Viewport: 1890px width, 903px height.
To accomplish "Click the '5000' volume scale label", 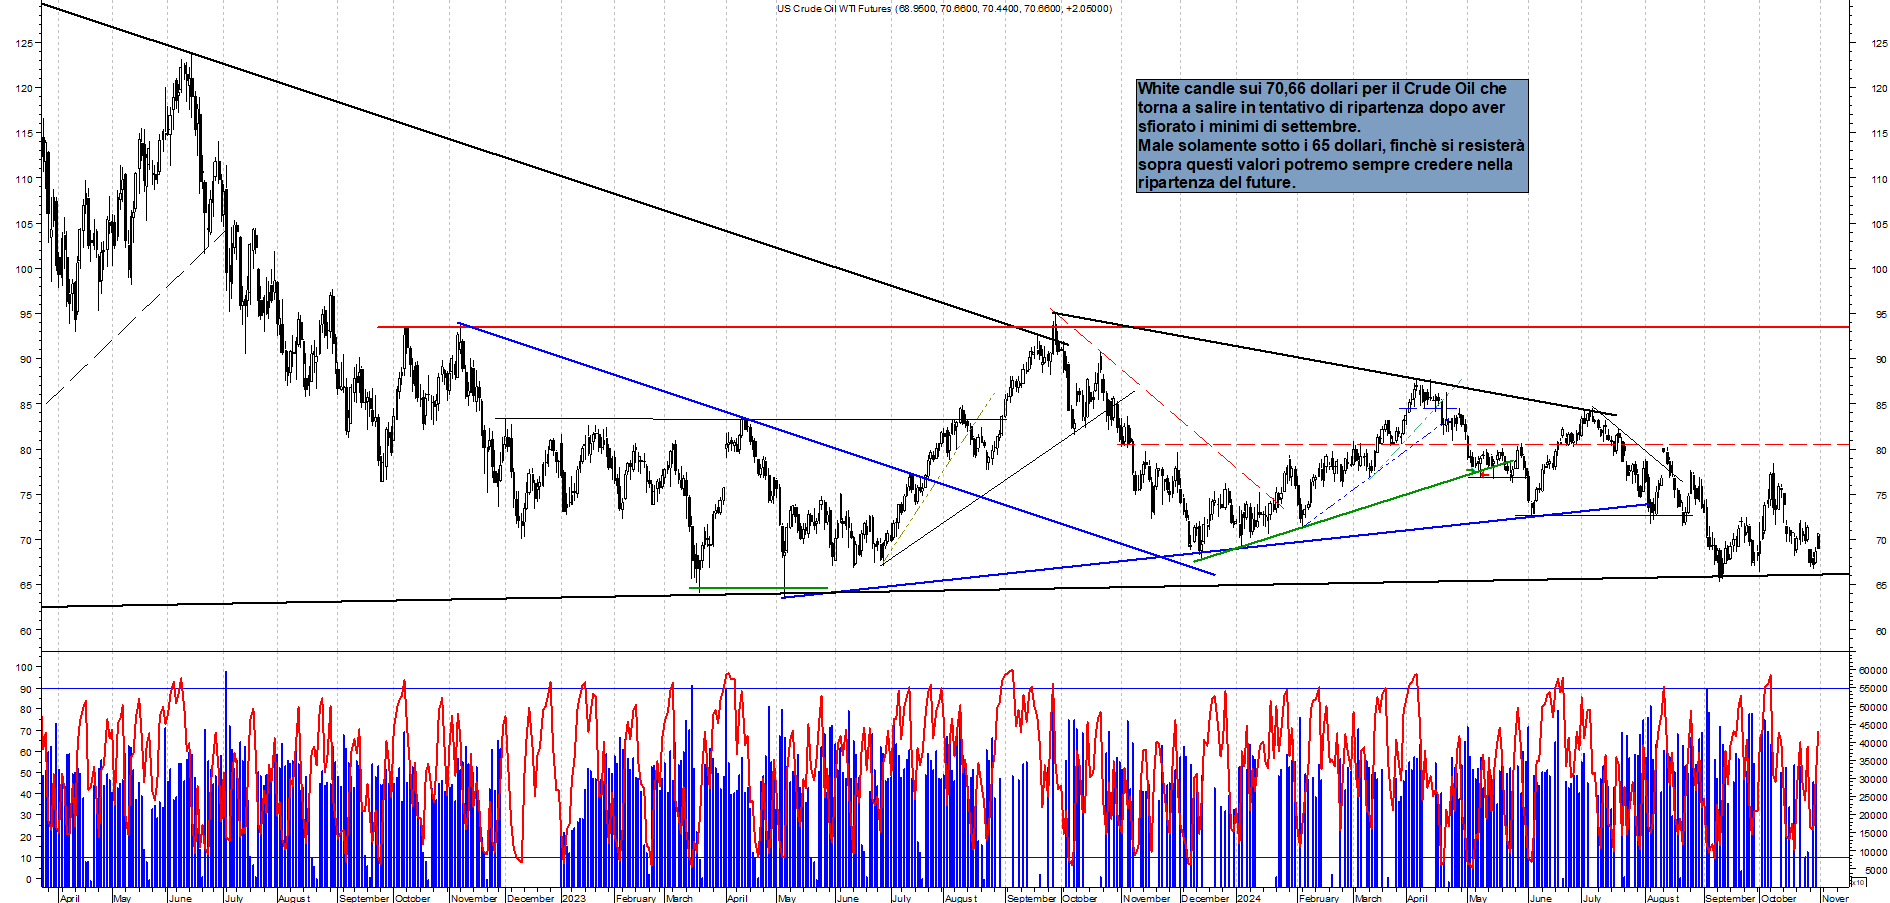I will tap(1875, 870).
